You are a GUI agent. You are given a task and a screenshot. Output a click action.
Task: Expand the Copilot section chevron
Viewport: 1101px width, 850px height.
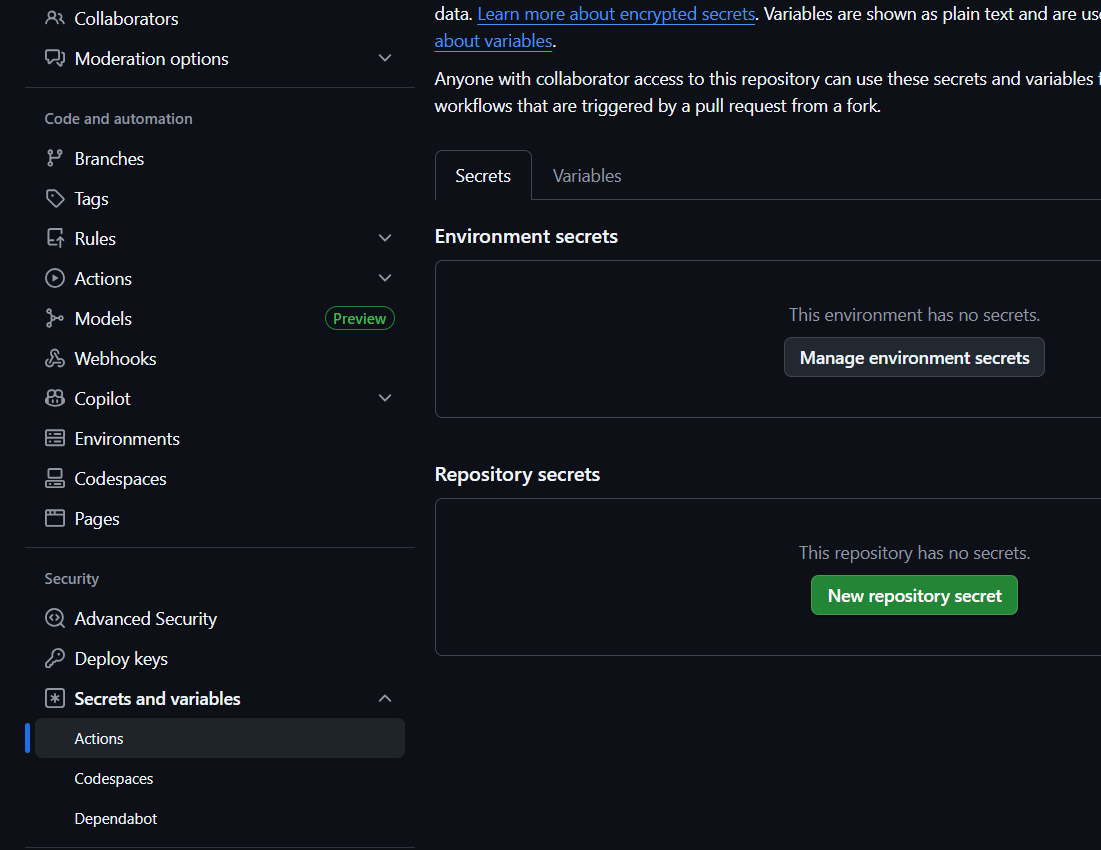(x=385, y=398)
